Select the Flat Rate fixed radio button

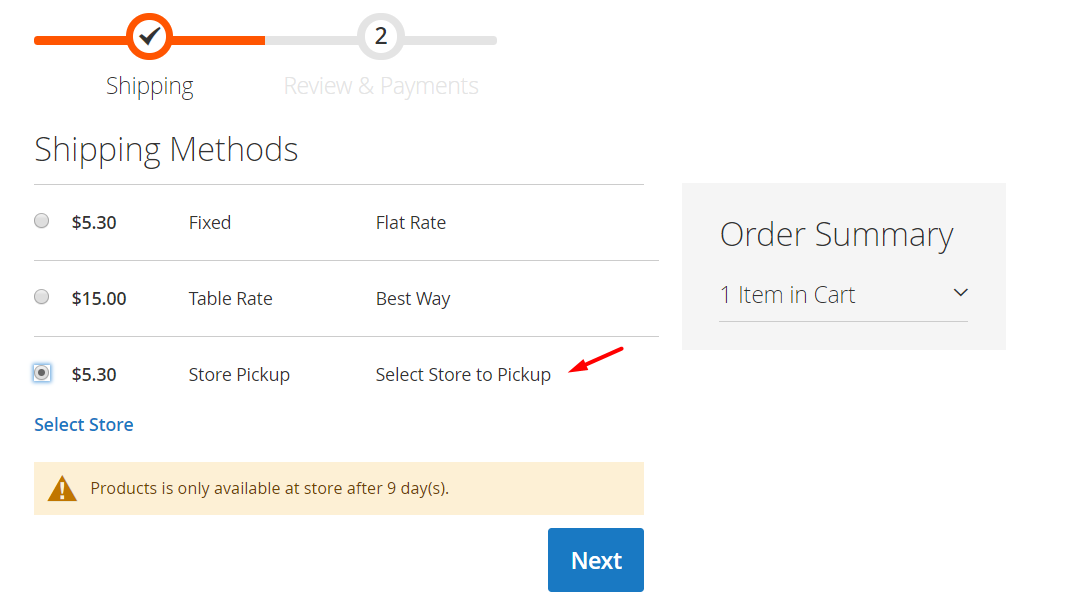(41, 221)
